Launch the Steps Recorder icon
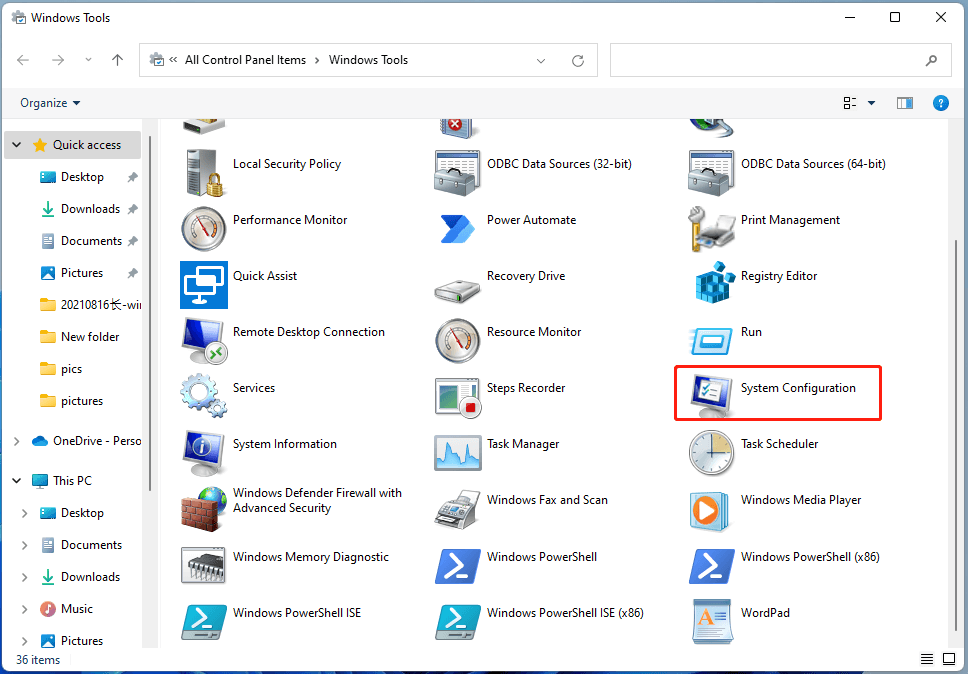Image resolution: width=968 pixels, height=674 pixels. pos(457,397)
